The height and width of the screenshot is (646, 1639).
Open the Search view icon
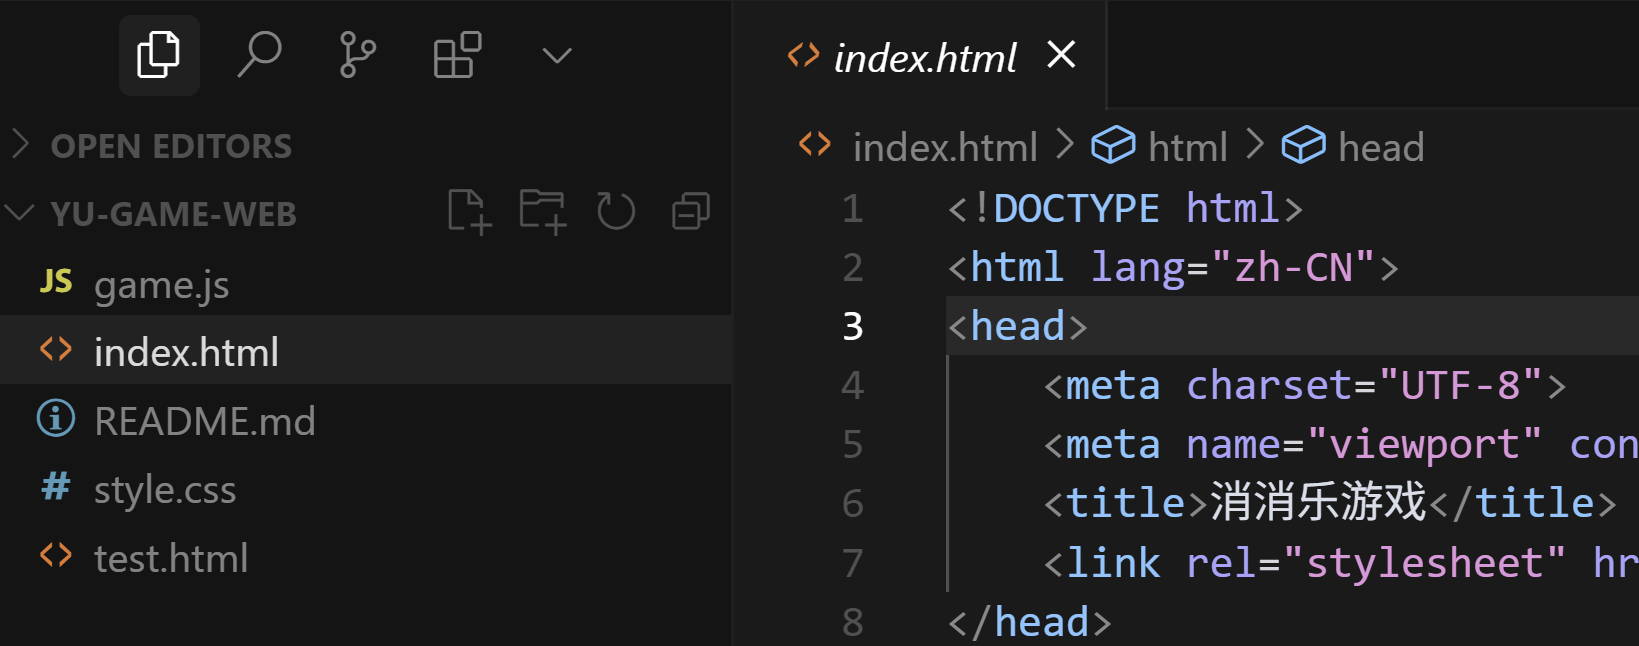(x=259, y=55)
